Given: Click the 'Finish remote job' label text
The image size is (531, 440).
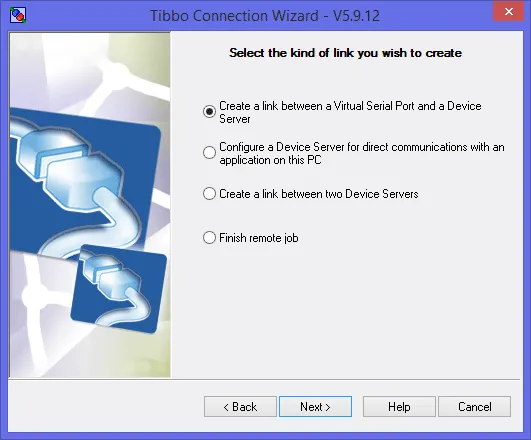Looking at the screenshot, I should (259, 238).
